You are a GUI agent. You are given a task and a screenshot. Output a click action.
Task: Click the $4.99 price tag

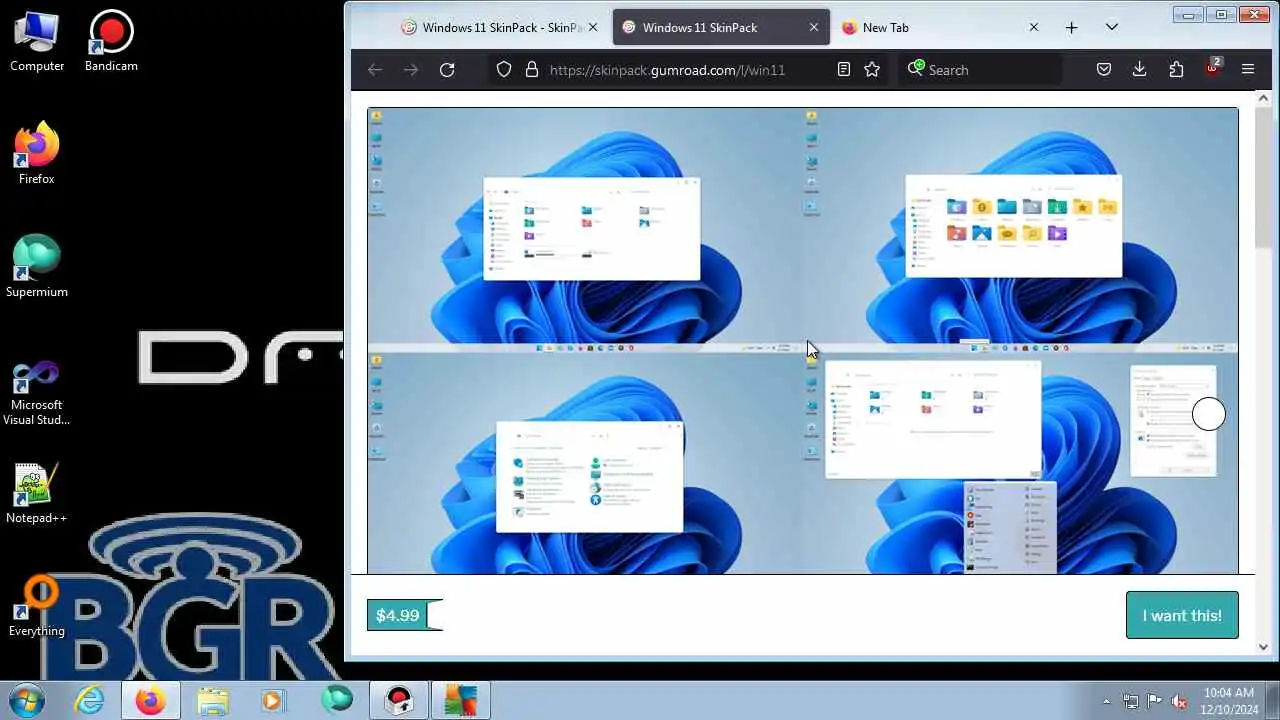click(404, 615)
